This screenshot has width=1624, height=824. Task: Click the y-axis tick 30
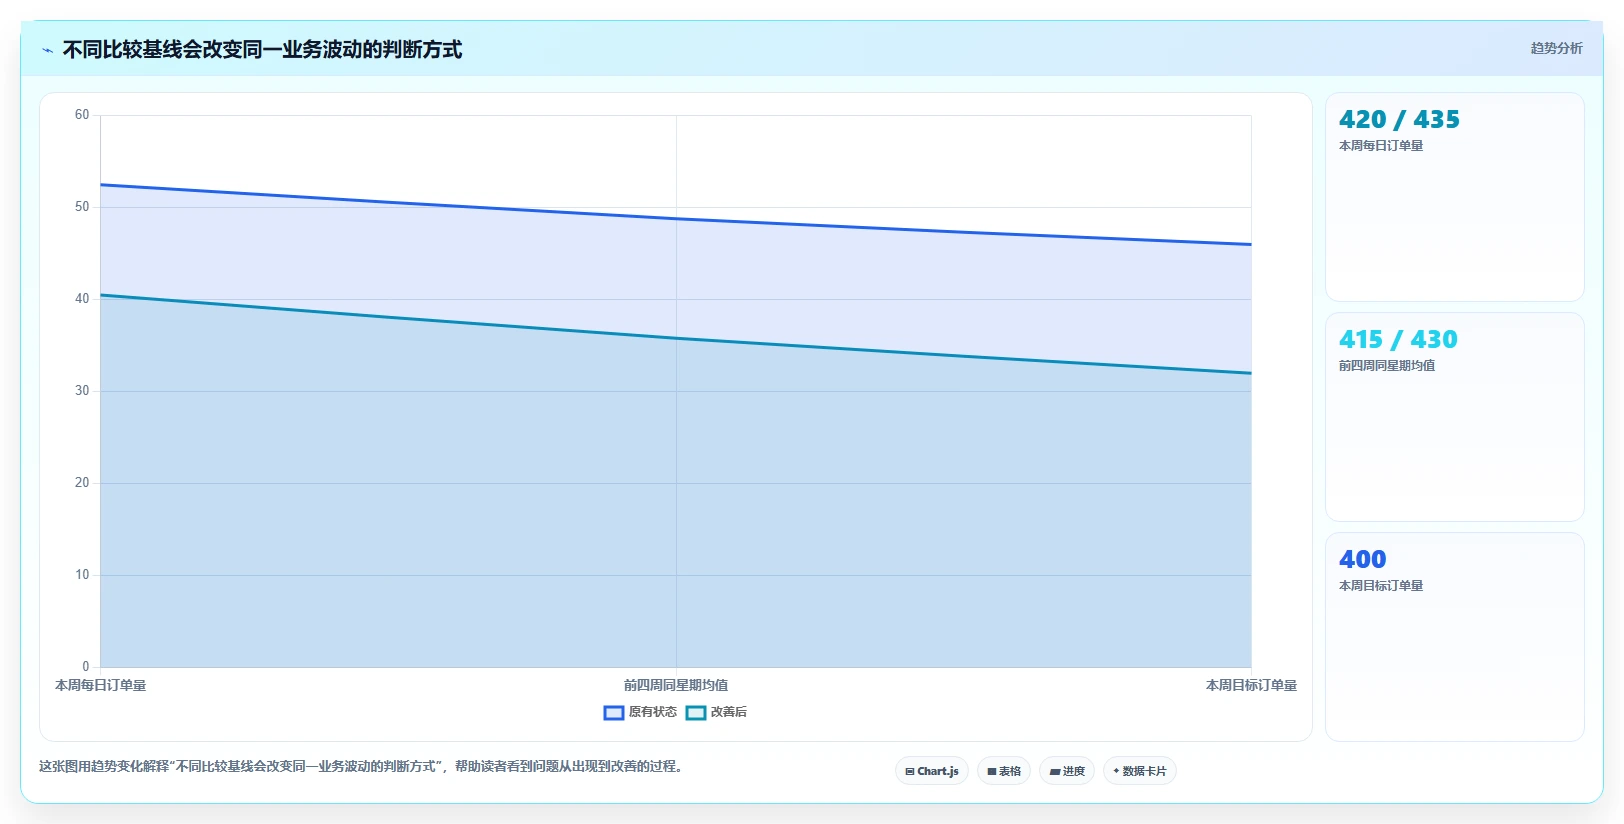click(82, 391)
